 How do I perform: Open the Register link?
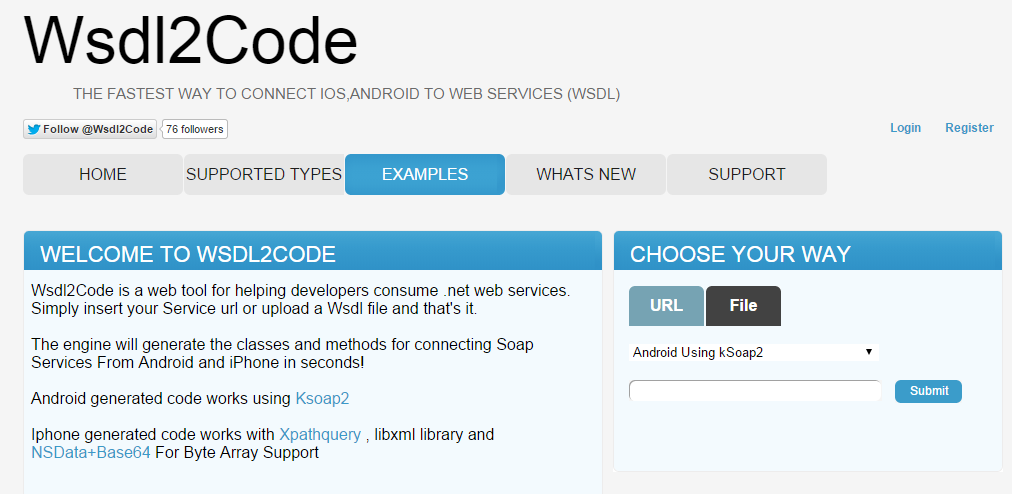pos(969,128)
